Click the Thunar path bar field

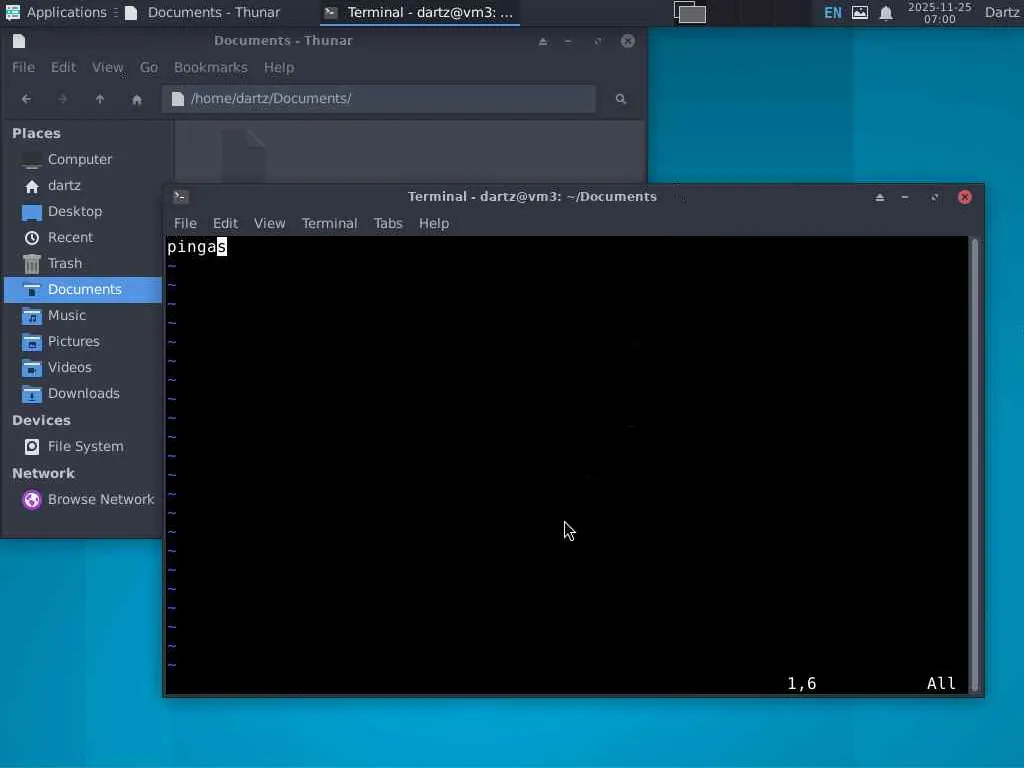pos(379,99)
